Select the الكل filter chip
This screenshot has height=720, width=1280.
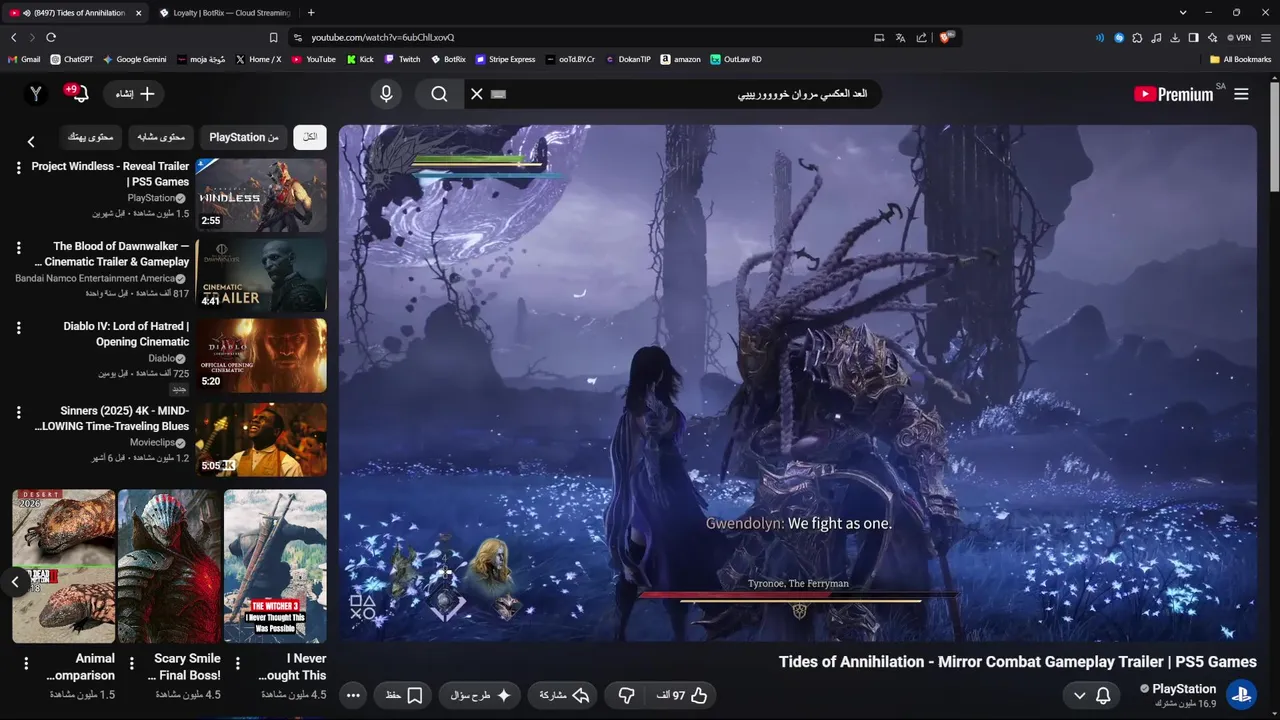pos(310,137)
